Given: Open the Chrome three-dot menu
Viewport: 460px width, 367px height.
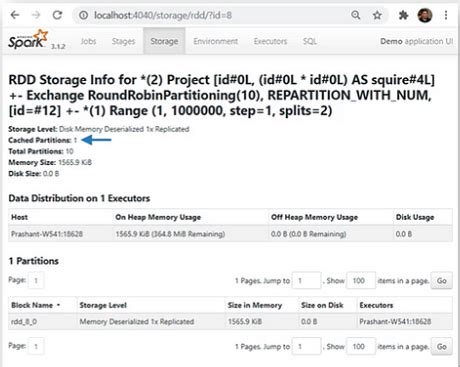Looking at the screenshot, I should coord(446,15).
